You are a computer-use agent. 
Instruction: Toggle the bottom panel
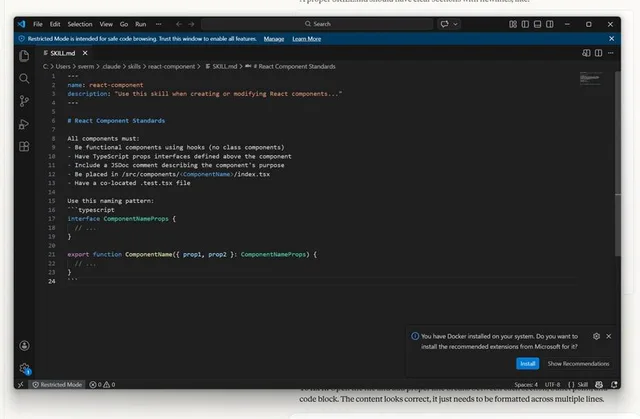coord(537,24)
